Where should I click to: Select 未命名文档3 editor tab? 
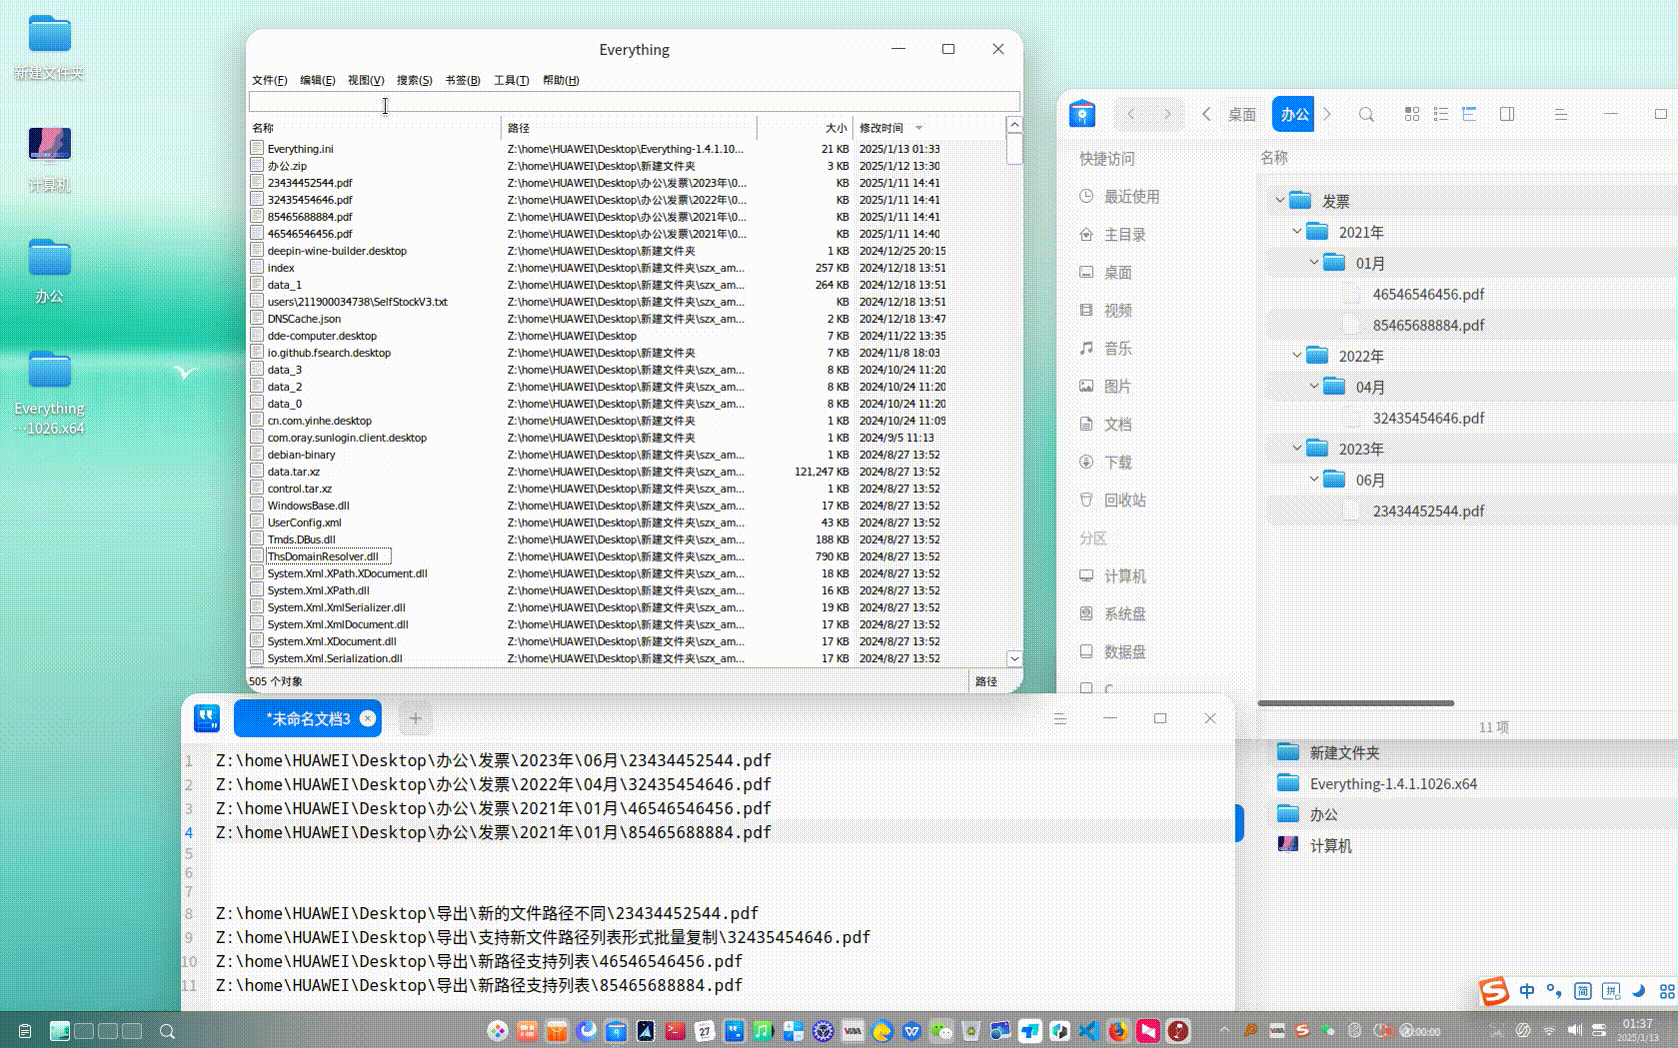pyautogui.click(x=307, y=718)
